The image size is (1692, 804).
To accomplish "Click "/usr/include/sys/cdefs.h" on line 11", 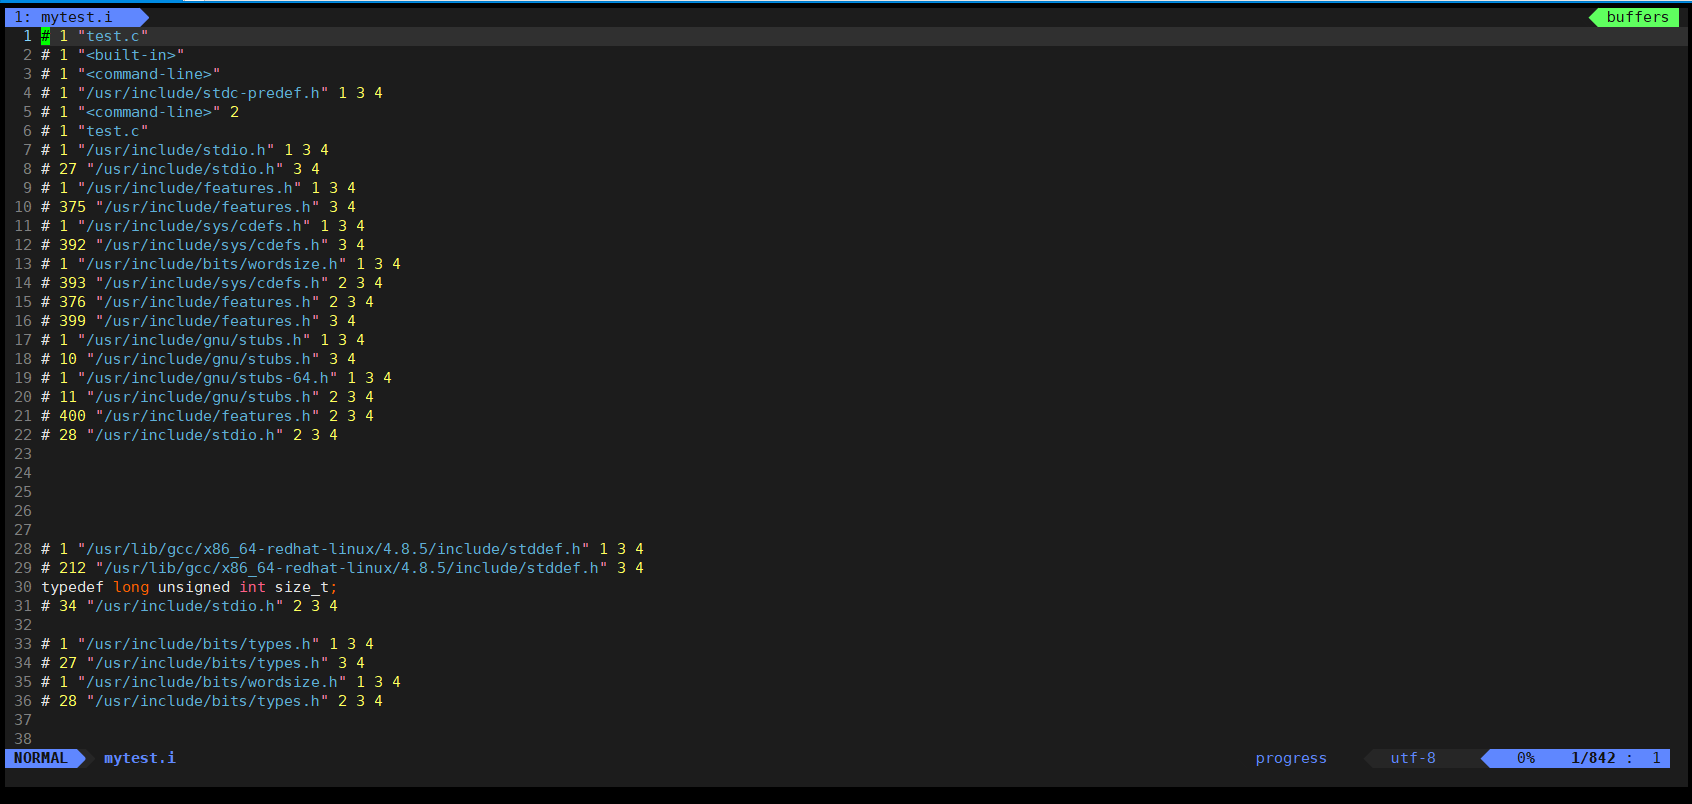I will pyautogui.click(x=194, y=226).
